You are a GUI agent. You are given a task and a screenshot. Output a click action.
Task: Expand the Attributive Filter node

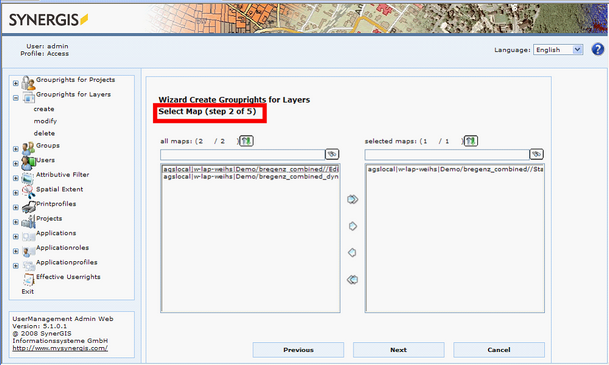point(16,178)
